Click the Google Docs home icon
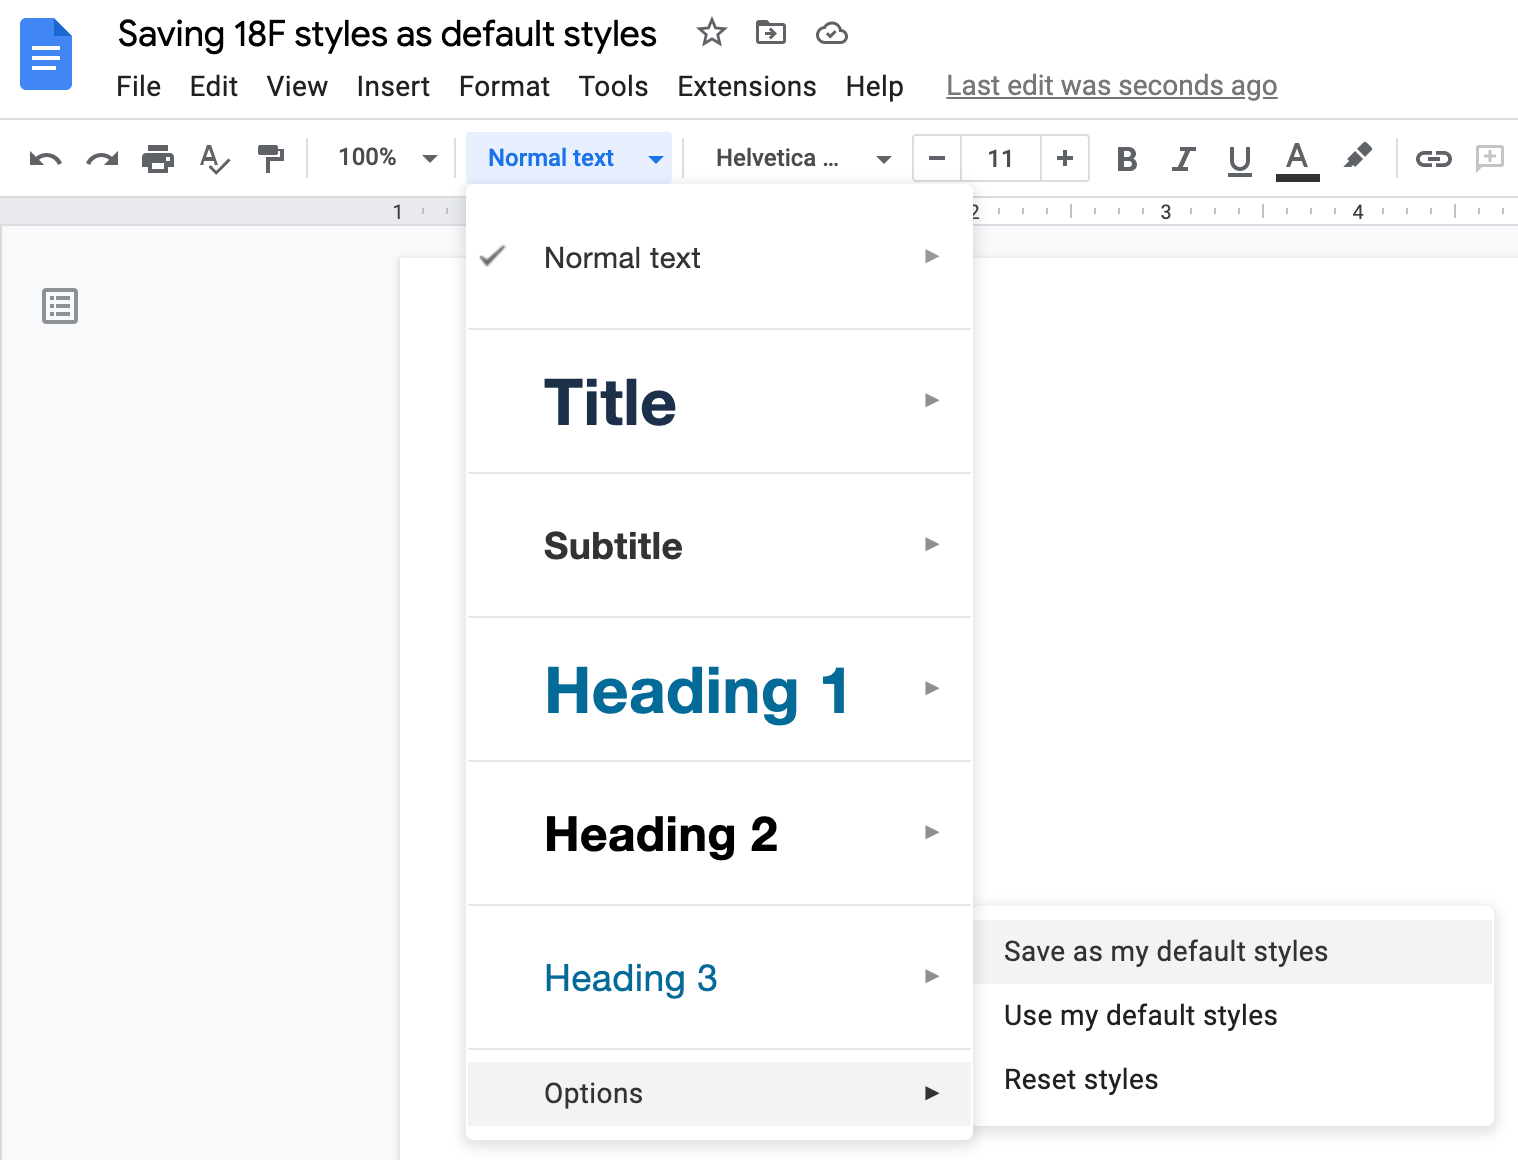 coord(46,55)
